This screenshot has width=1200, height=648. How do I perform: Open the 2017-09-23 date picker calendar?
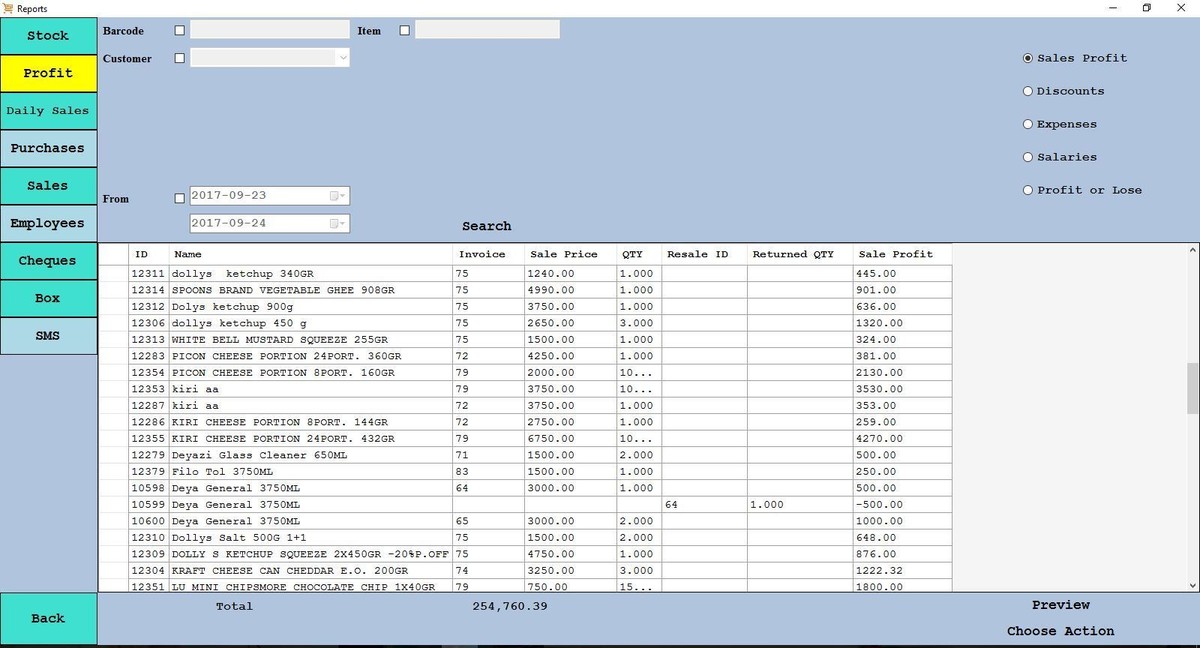(x=339, y=196)
